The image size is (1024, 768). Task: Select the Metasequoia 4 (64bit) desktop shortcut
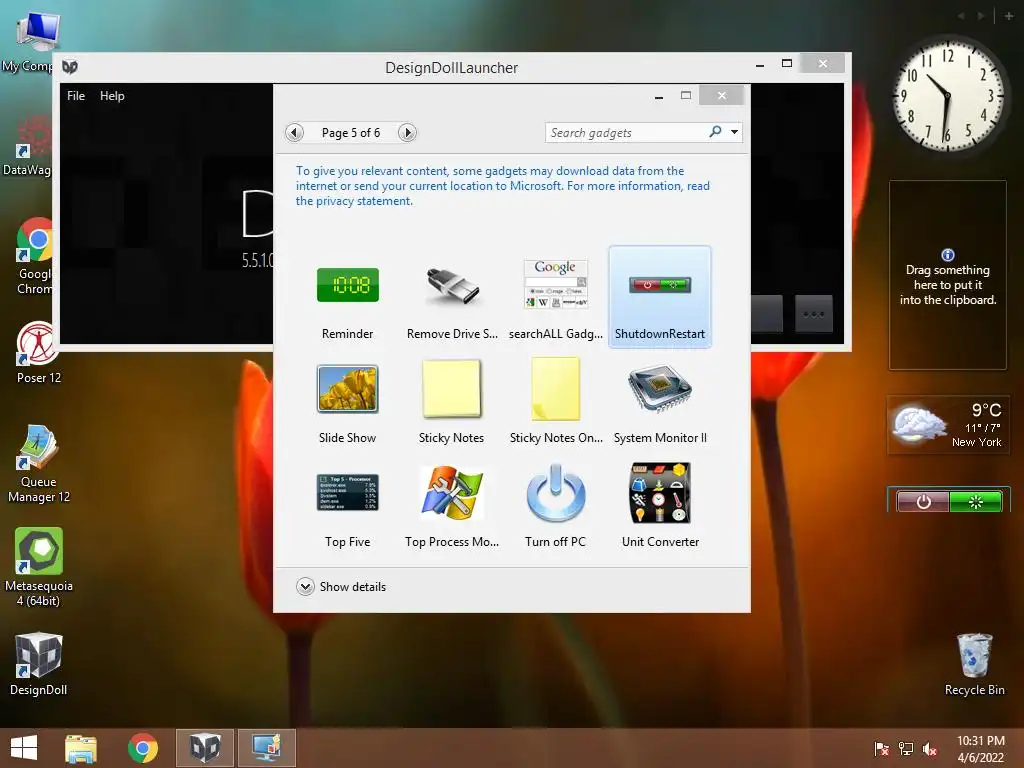click(x=39, y=567)
